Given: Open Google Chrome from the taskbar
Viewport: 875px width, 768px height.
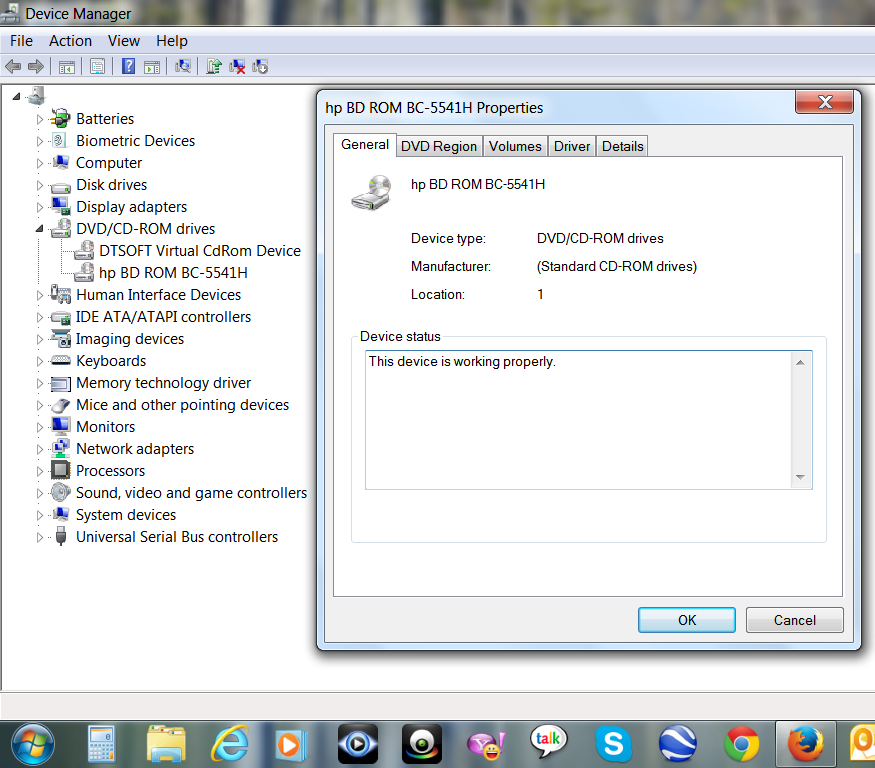Looking at the screenshot, I should pos(741,744).
